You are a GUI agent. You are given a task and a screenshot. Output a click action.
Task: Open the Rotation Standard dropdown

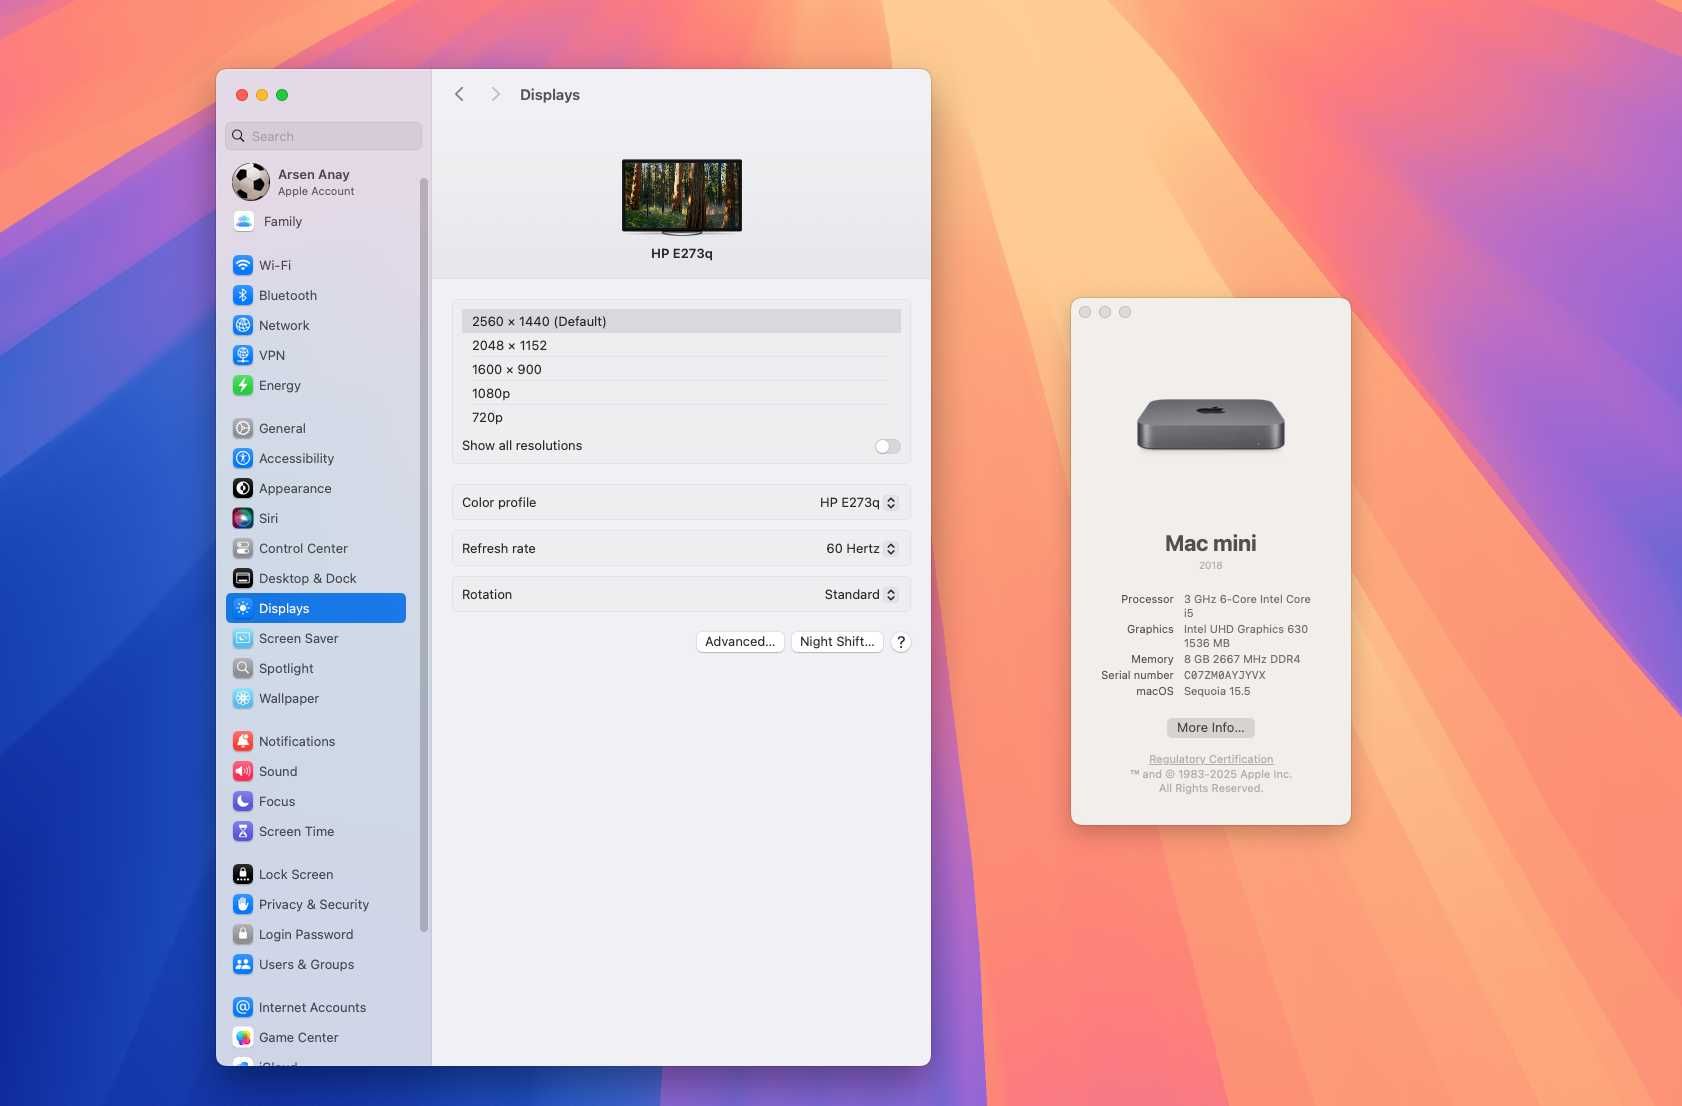click(860, 595)
